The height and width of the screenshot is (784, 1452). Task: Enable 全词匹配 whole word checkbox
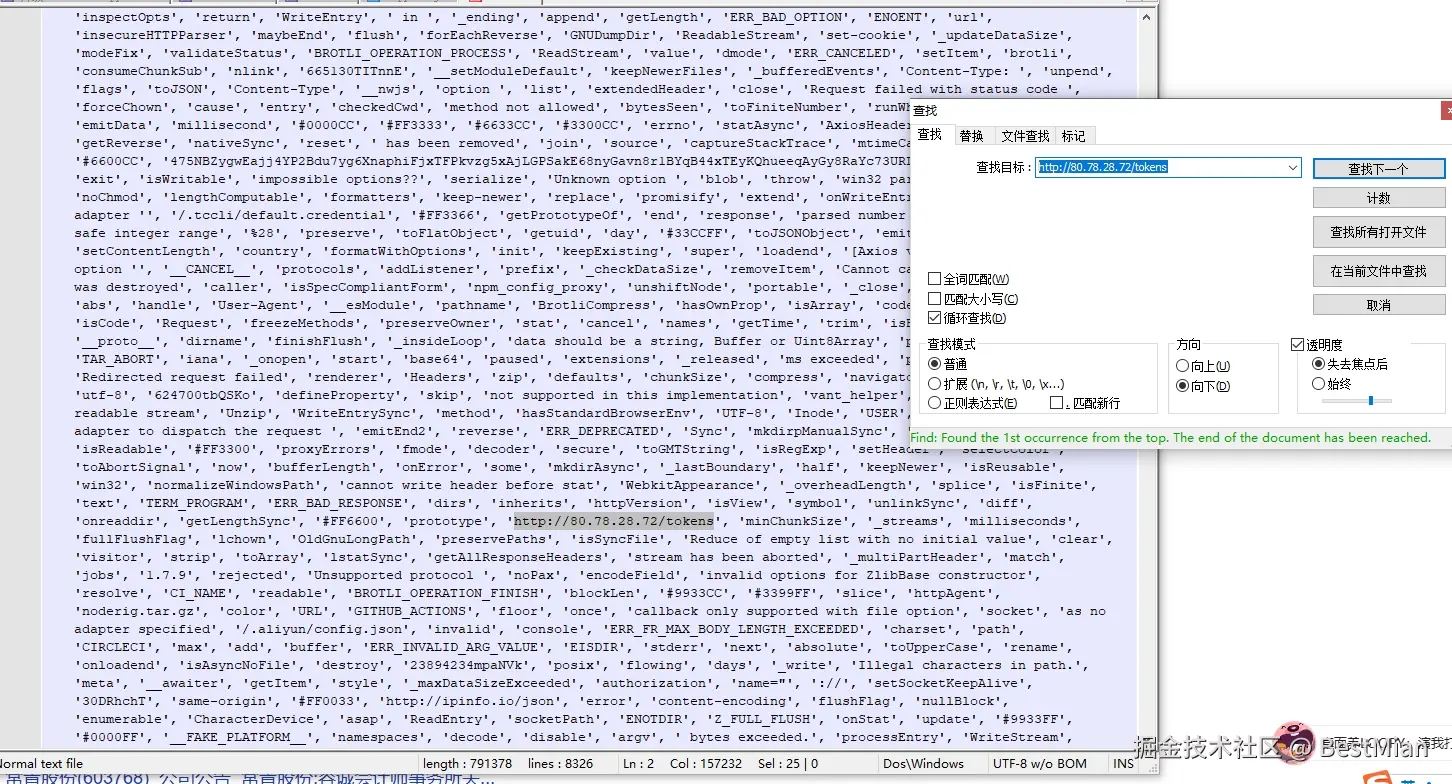tap(934, 279)
